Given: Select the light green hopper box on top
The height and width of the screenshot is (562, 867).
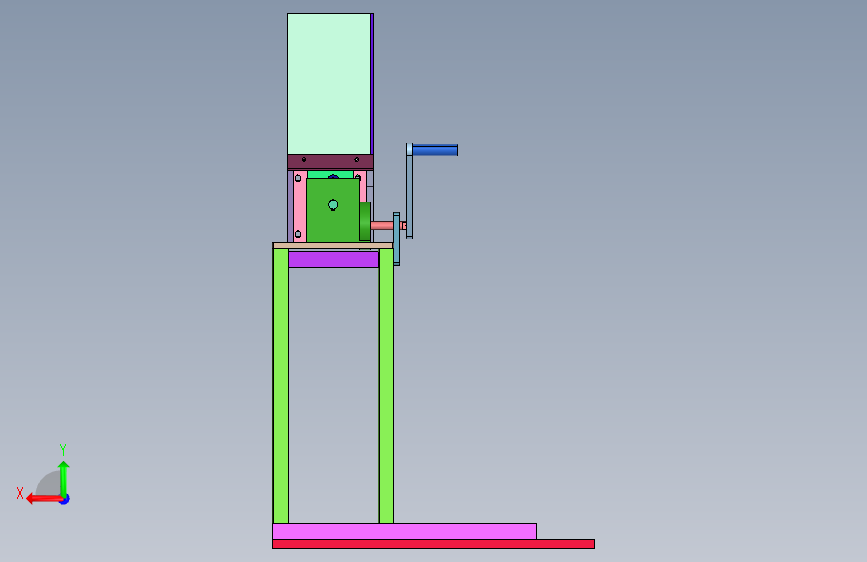Looking at the screenshot, I should [329, 84].
